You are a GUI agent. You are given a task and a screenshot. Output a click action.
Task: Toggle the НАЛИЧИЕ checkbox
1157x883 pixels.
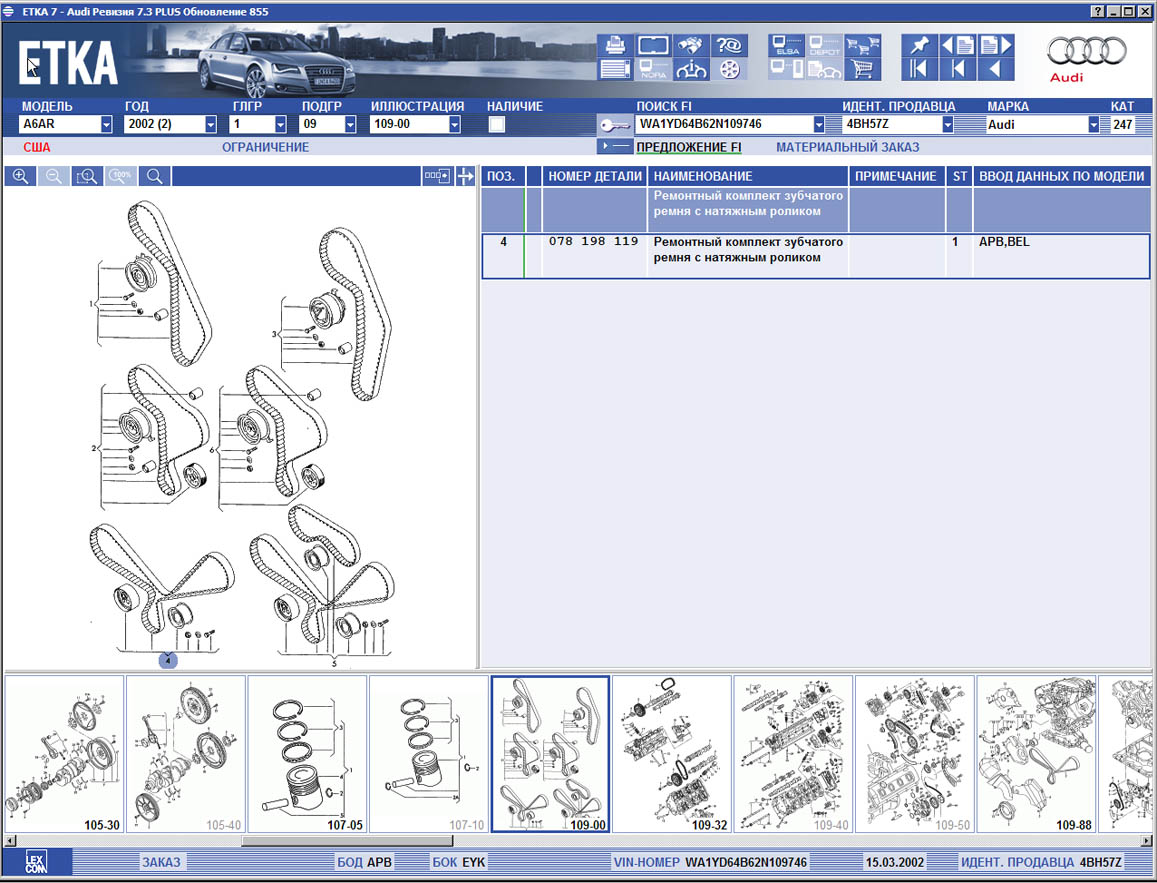496,125
